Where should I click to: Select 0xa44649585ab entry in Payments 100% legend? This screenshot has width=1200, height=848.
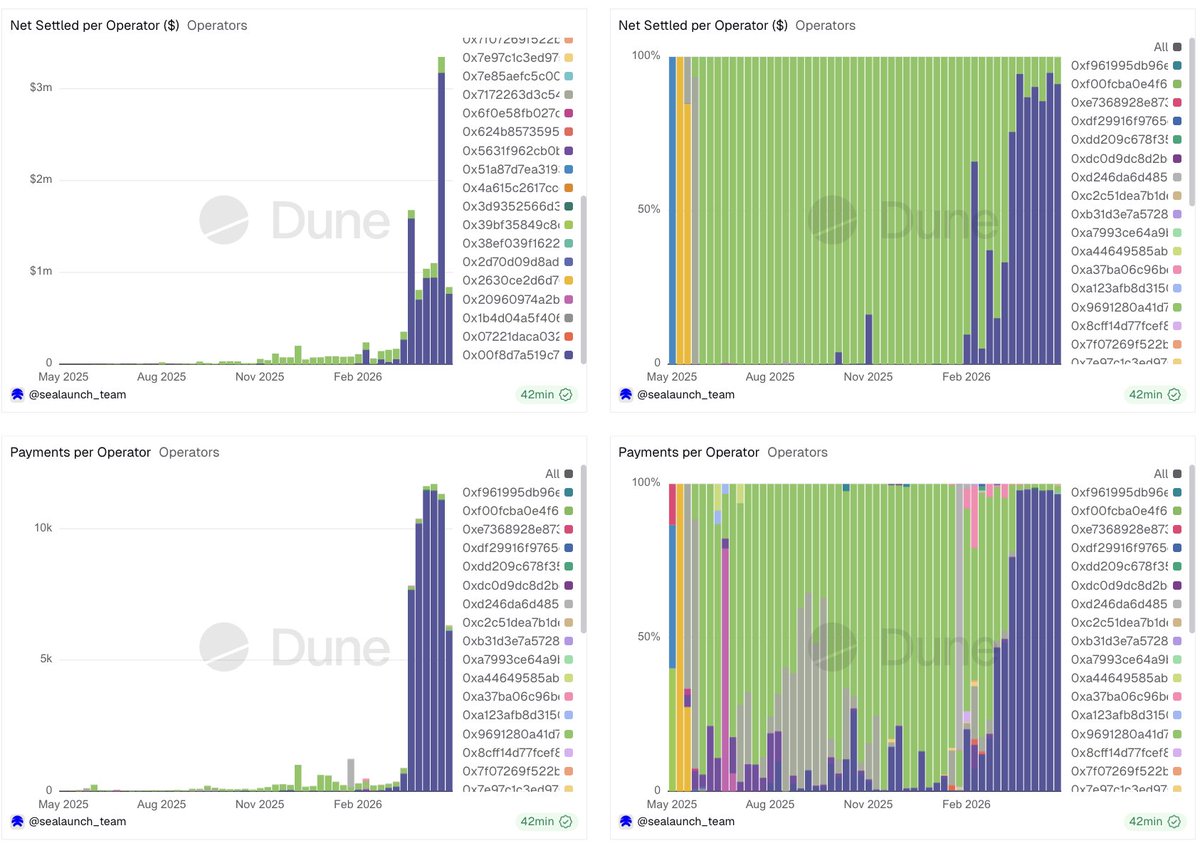click(x=1127, y=677)
